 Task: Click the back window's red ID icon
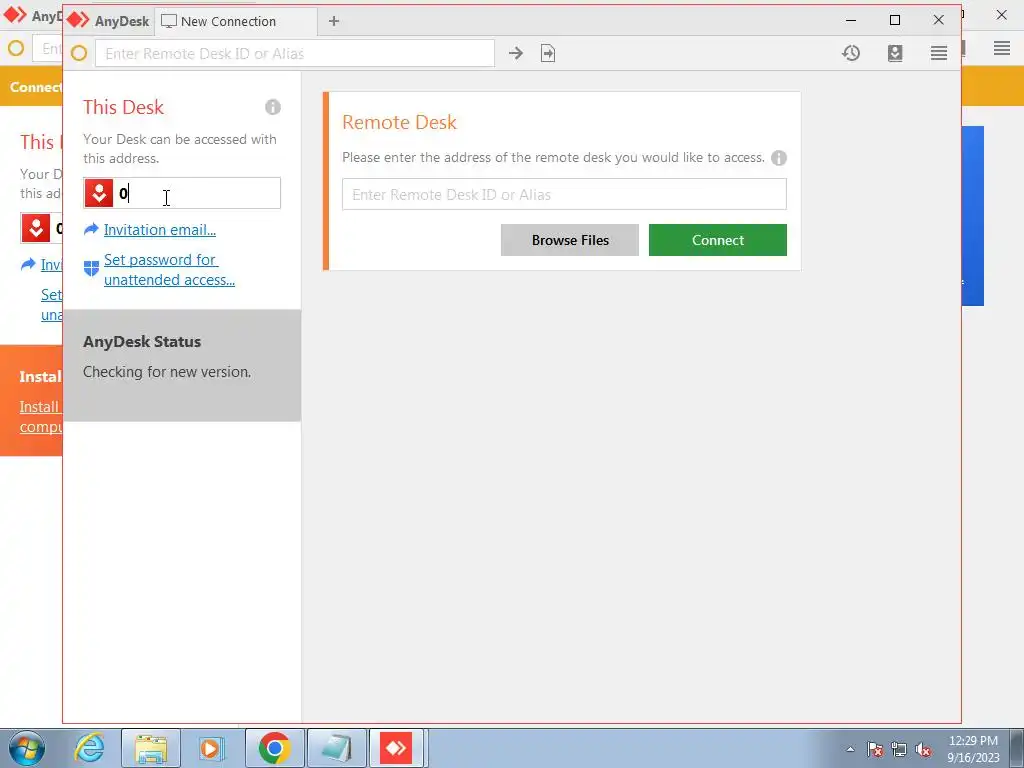tap(36, 228)
